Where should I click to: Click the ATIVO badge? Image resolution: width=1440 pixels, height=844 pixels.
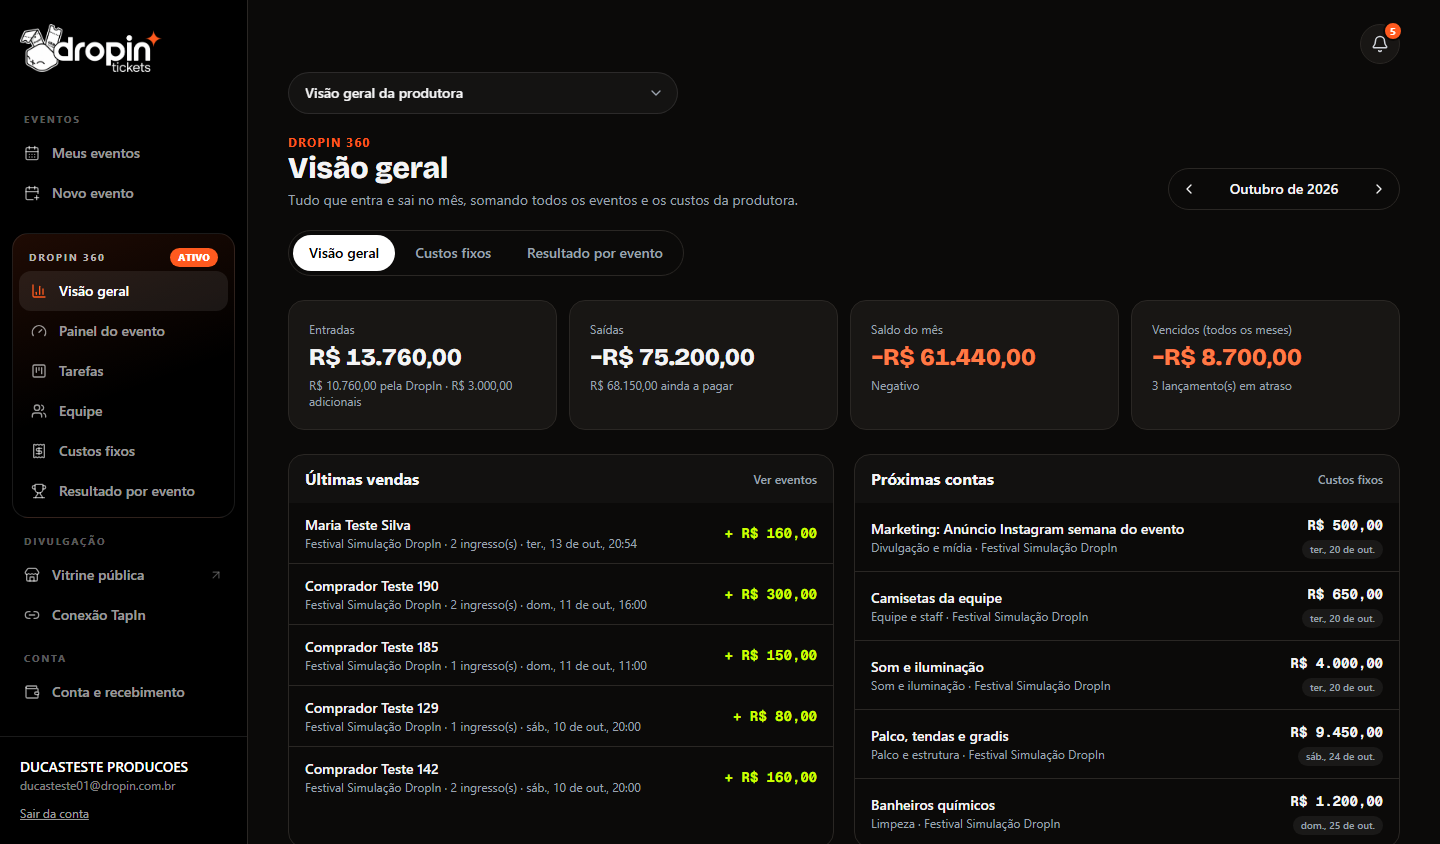click(194, 257)
